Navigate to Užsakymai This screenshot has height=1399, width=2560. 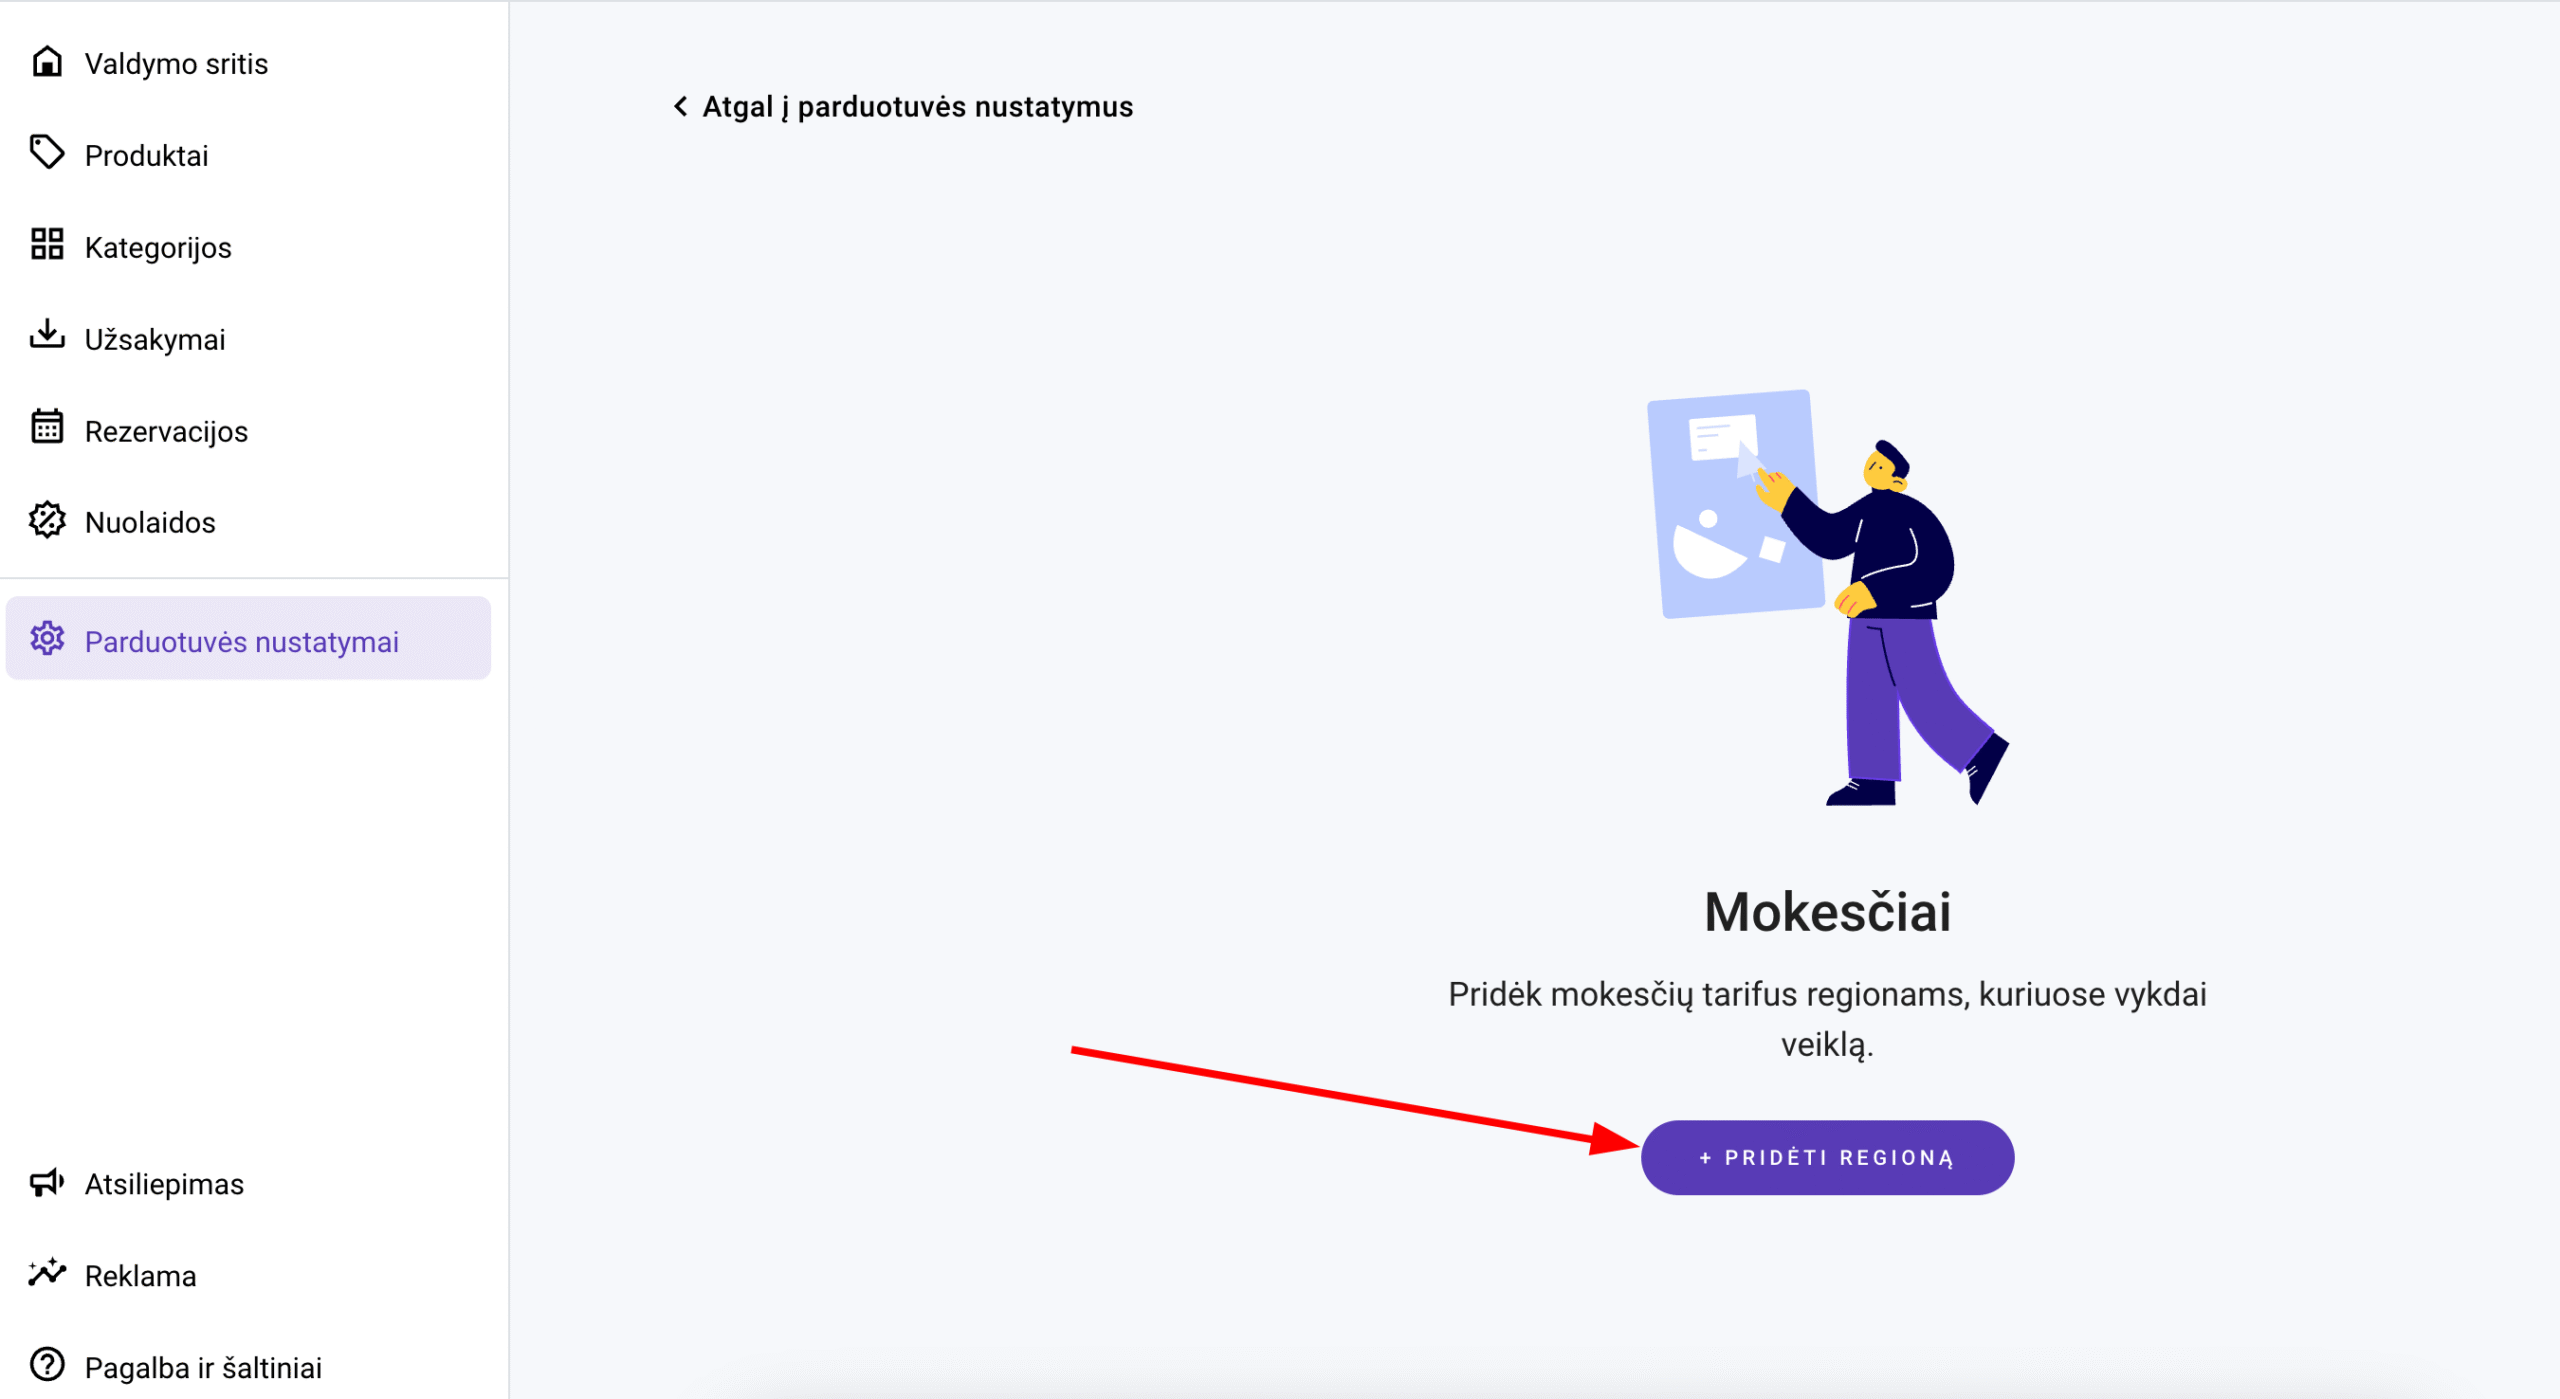click(x=155, y=338)
